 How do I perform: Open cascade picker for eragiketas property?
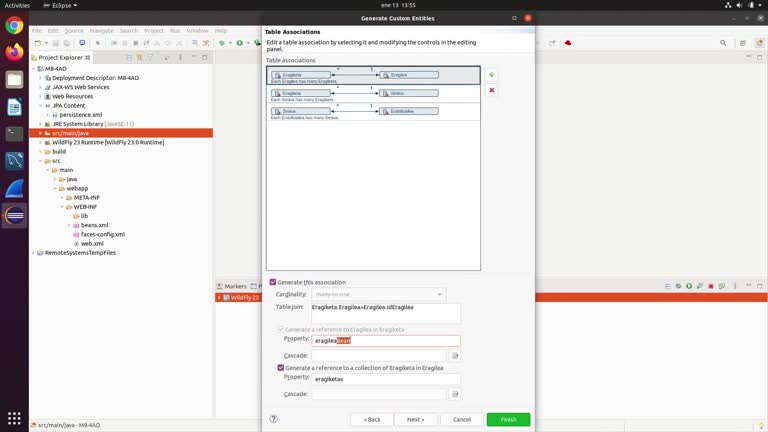[455, 394]
